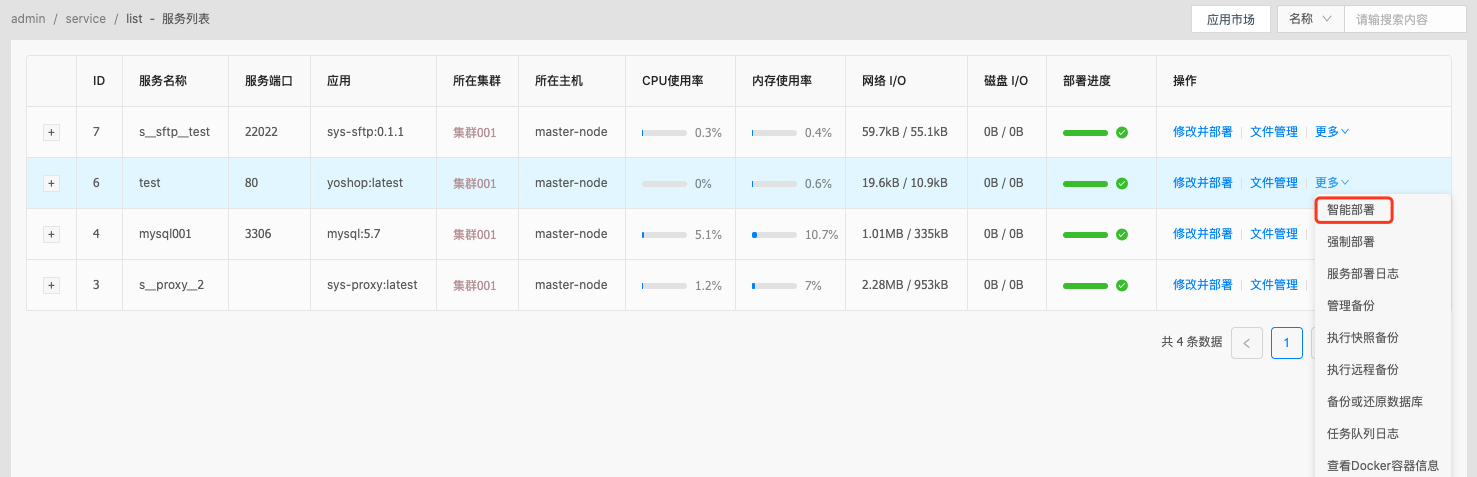Screen dimensions: 1477x477
Task: Open 更多 dropdown for s__sftp__test
Action: pos(1332,131)
